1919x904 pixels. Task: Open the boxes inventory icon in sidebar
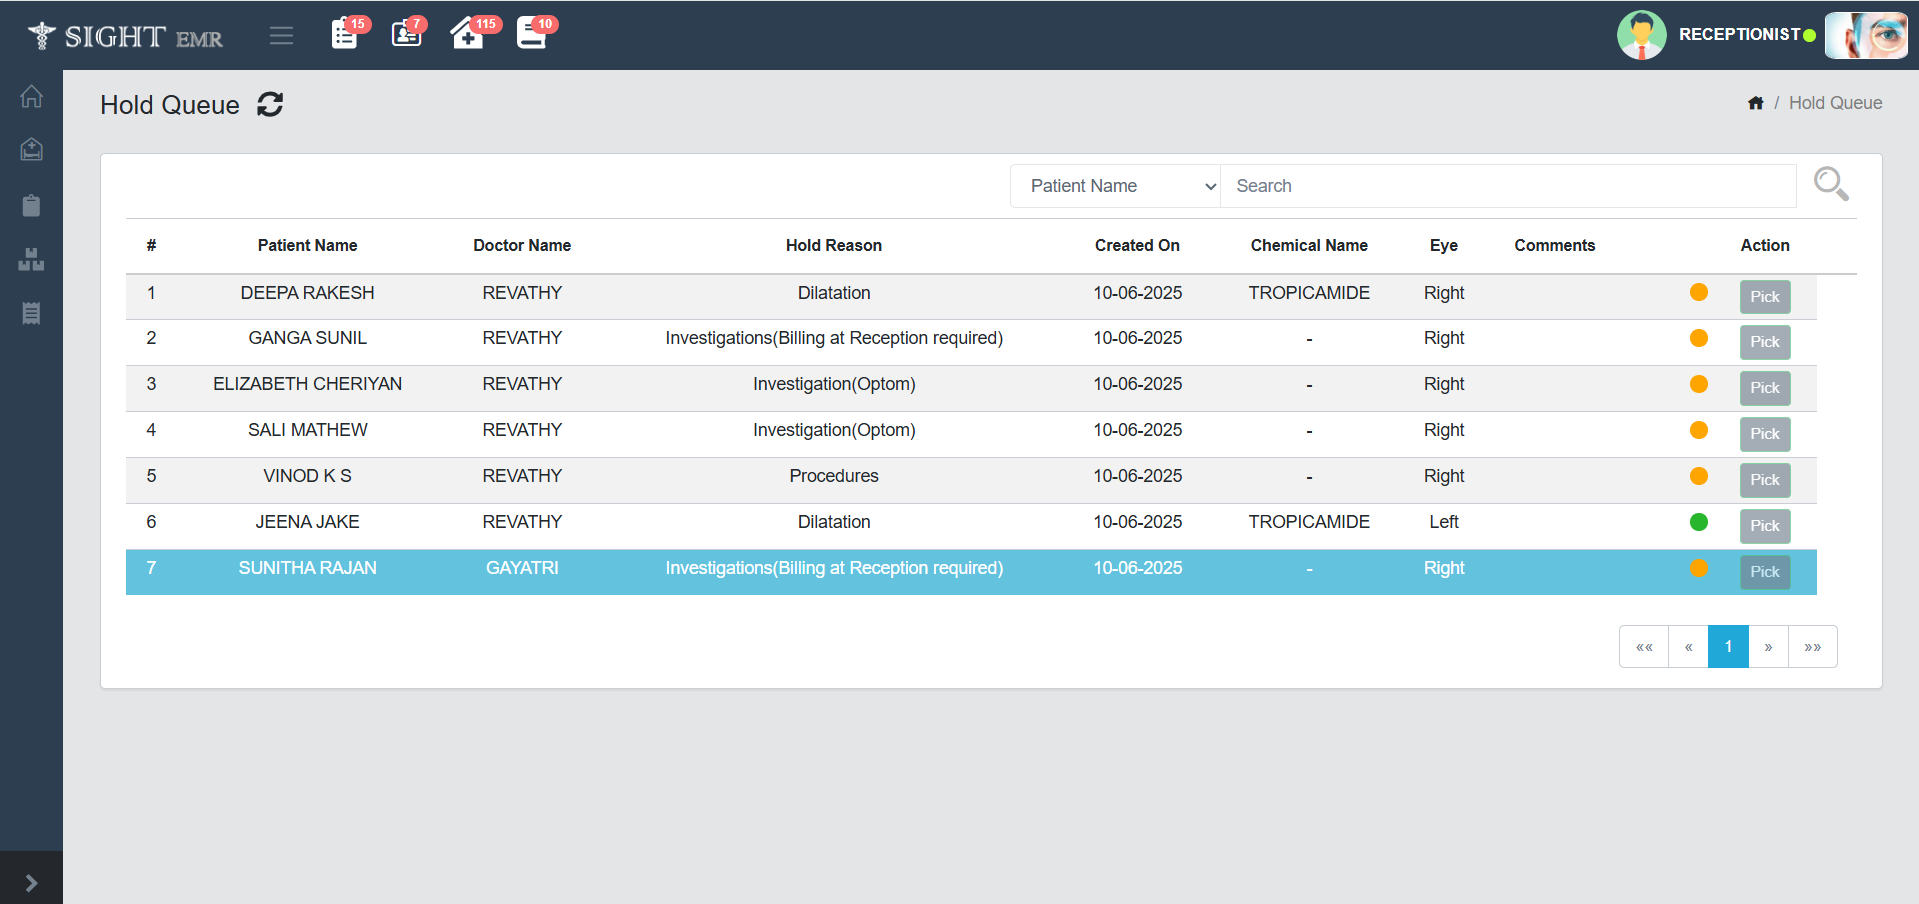31,260
